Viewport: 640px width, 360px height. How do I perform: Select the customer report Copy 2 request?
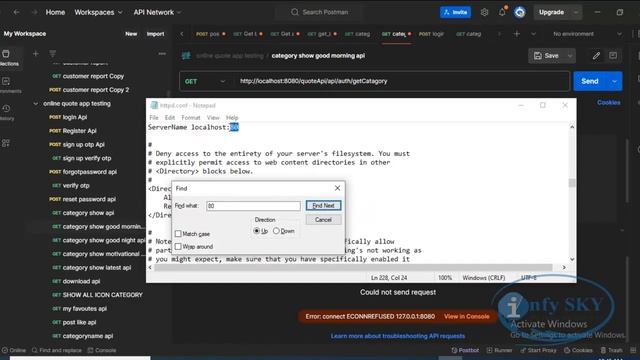point(96,90)
